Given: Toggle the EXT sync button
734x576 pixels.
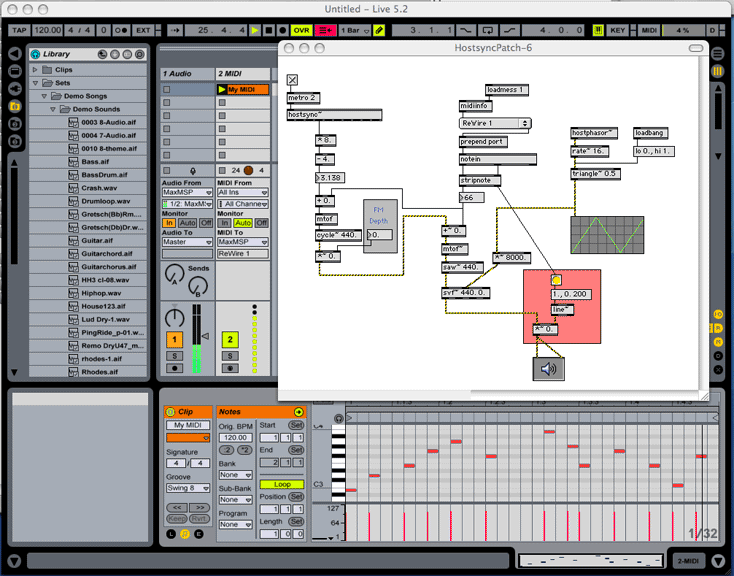Looking at the screenshot, I should 143,30.
